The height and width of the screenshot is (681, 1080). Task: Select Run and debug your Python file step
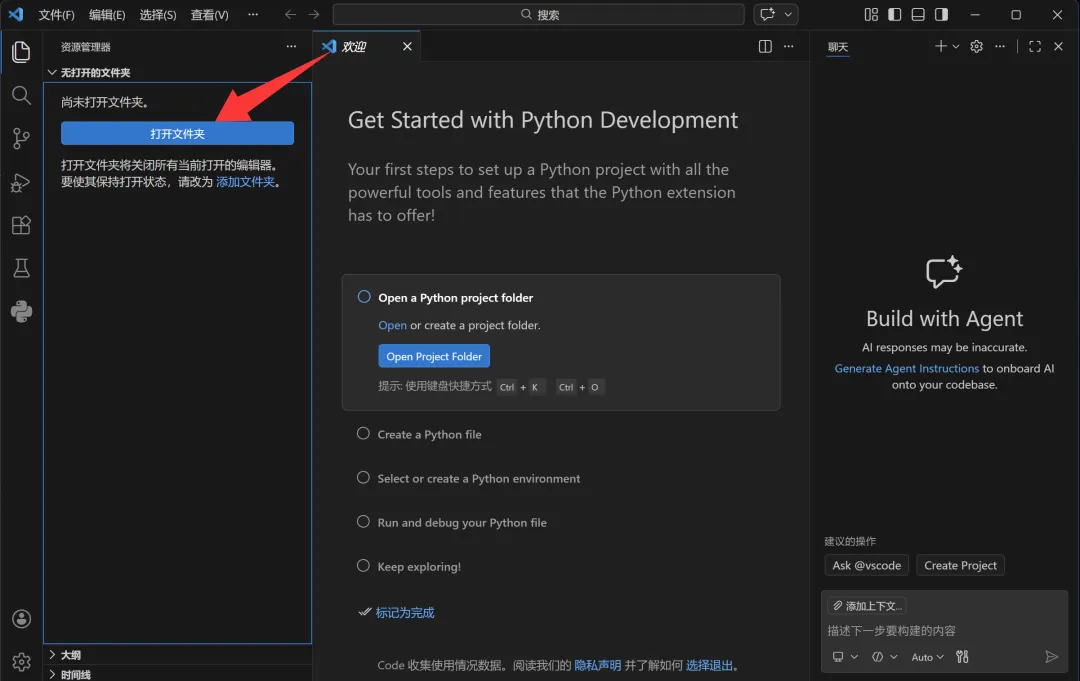point(461,523)
